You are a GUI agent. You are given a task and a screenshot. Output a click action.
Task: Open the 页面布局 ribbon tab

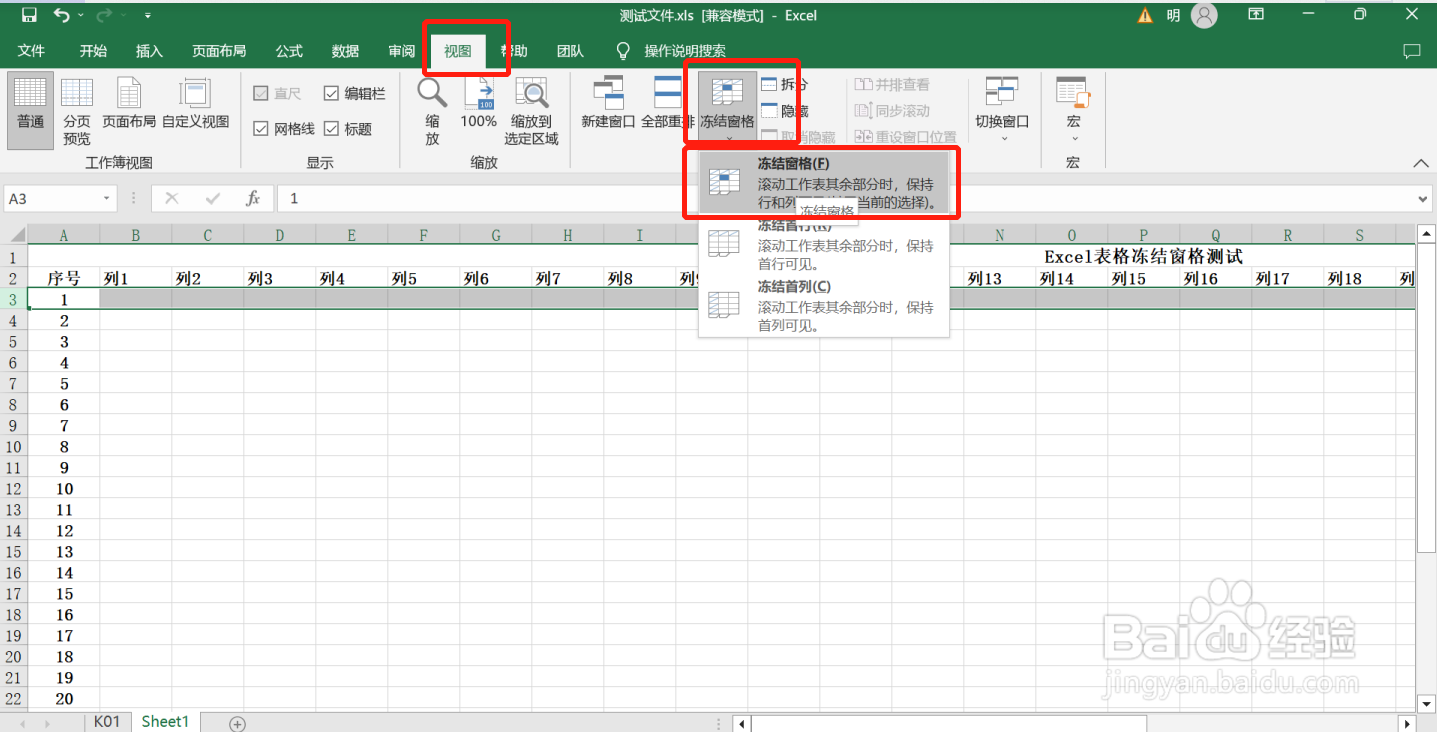[219, 51]
